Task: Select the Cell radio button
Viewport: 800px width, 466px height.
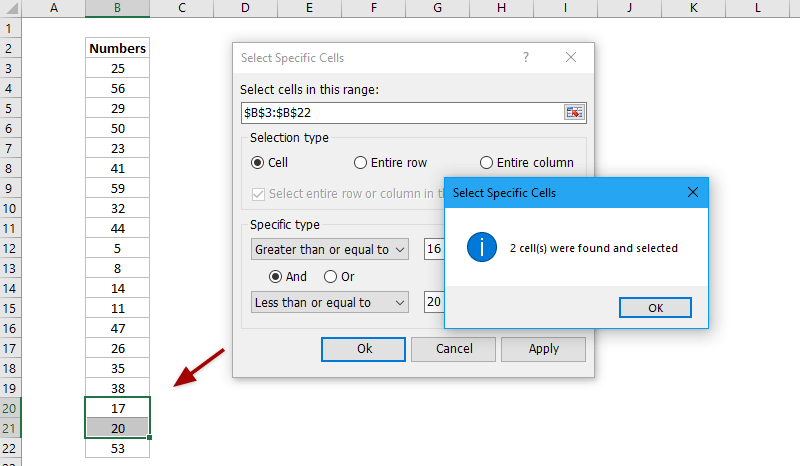Action: tap(258, 163)
